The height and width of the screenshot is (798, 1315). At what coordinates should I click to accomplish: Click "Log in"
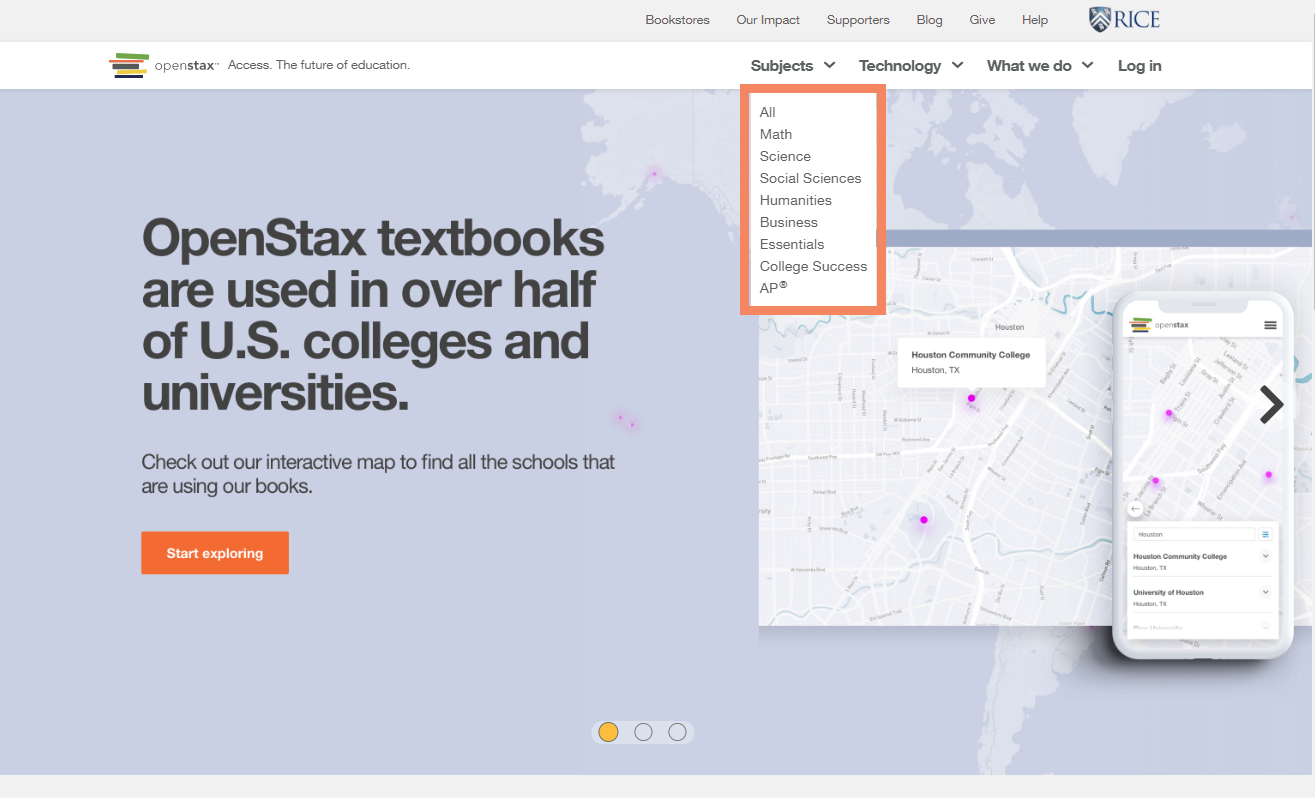pos(1139,65)
